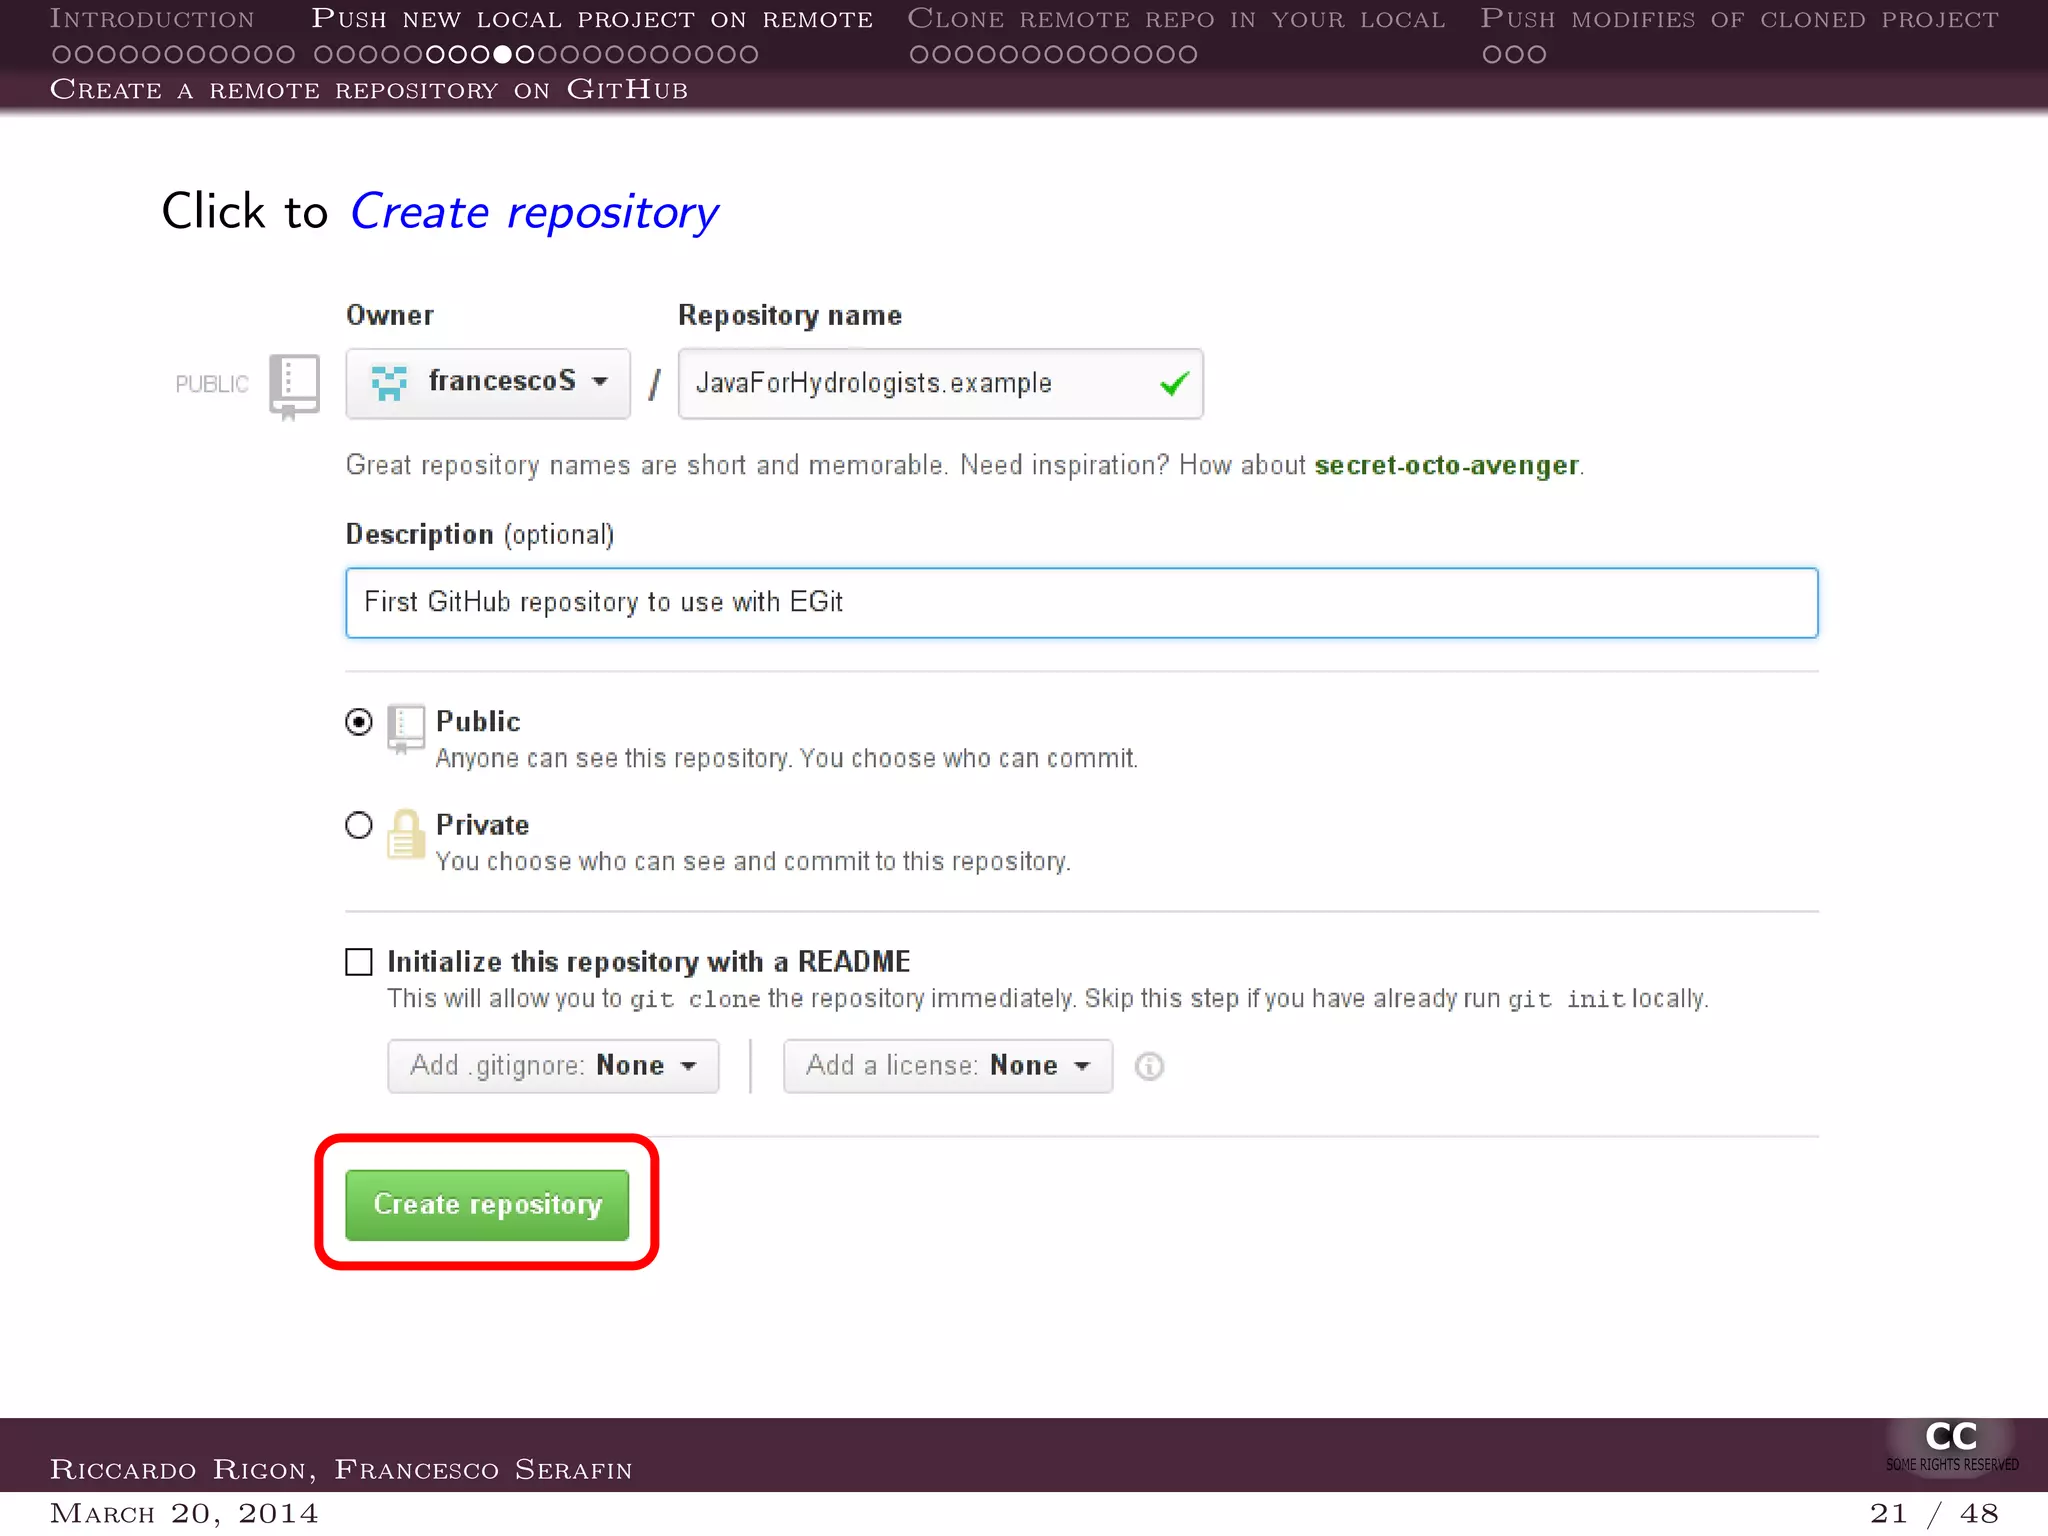
Task: Click the filled progress dot in the header navigation
Action: coord(503,54)
